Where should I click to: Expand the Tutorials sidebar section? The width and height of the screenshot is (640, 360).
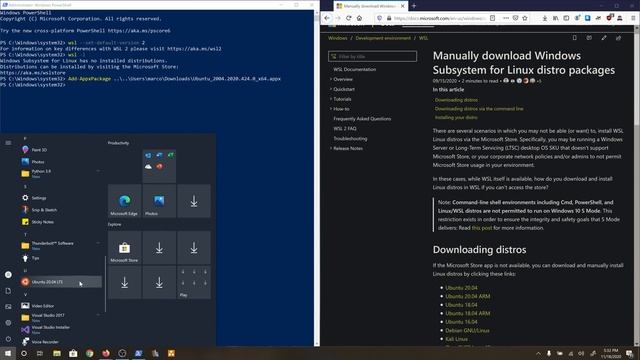click(342, 99)
